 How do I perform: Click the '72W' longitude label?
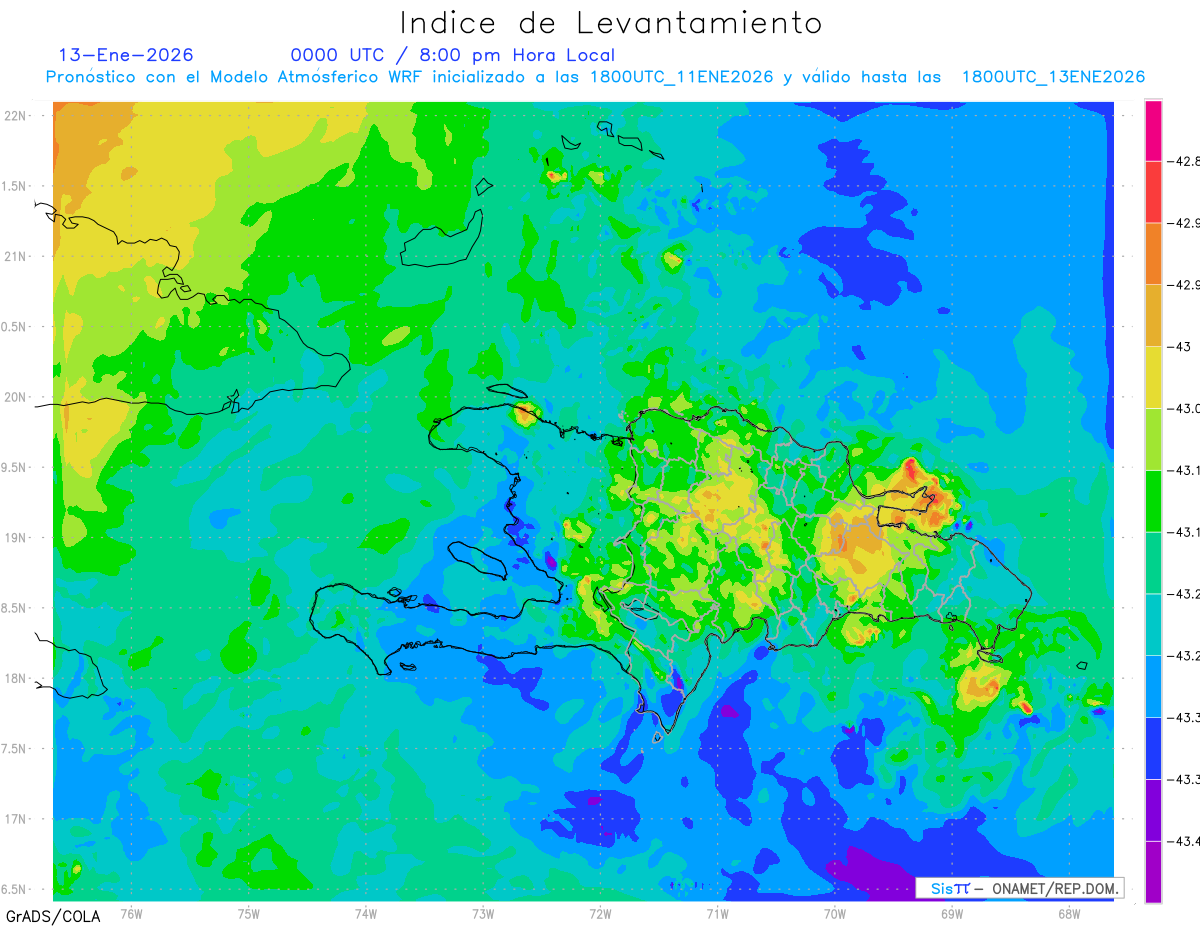click(x=600, y=912)
